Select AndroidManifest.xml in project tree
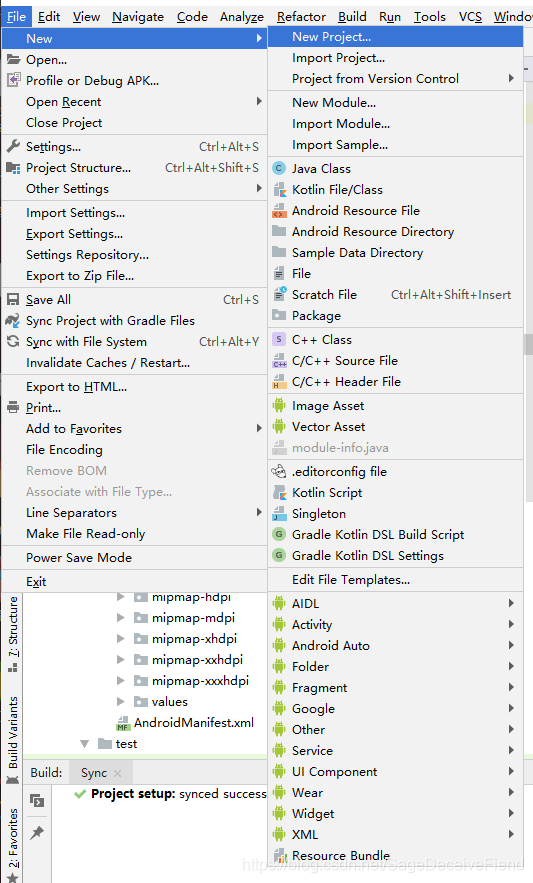The width and height of the screenshot is (533, 883). pyautogui.click(x=193, y=723)
